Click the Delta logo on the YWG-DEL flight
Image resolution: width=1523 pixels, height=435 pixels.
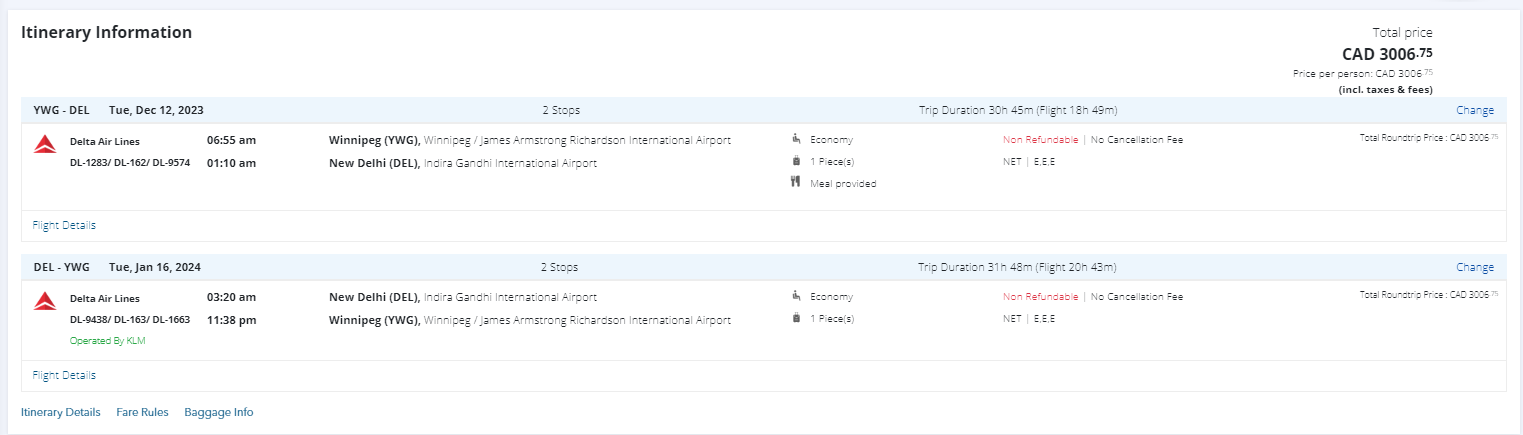pos(45,146)
